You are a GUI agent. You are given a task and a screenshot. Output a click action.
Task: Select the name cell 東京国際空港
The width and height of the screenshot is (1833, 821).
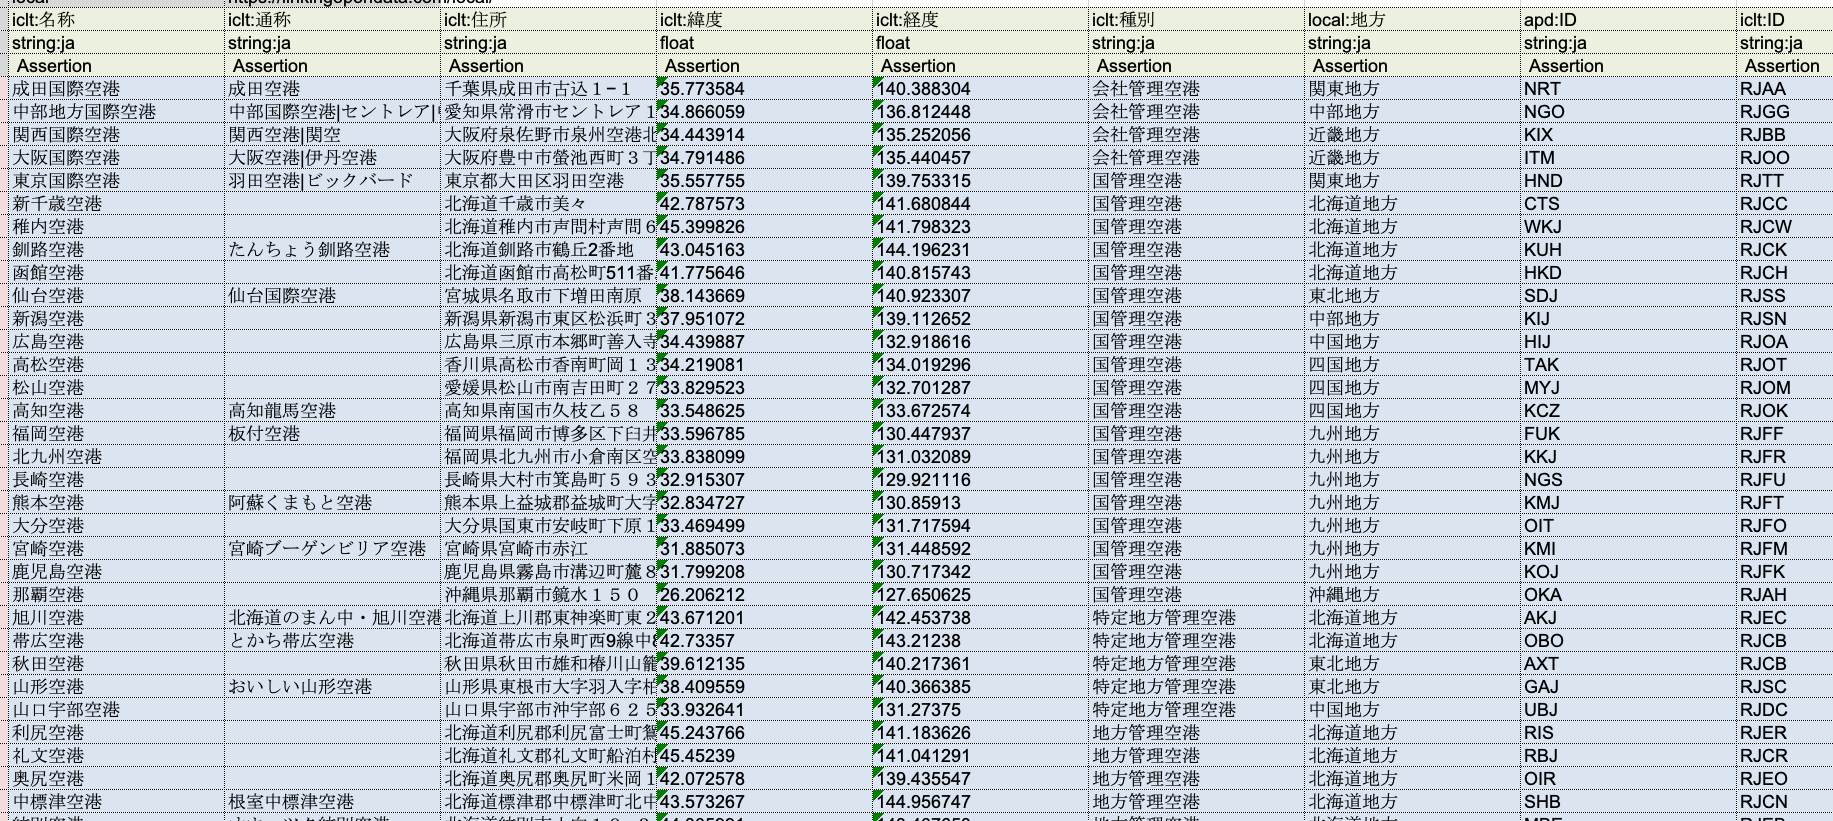pos(117,181)
